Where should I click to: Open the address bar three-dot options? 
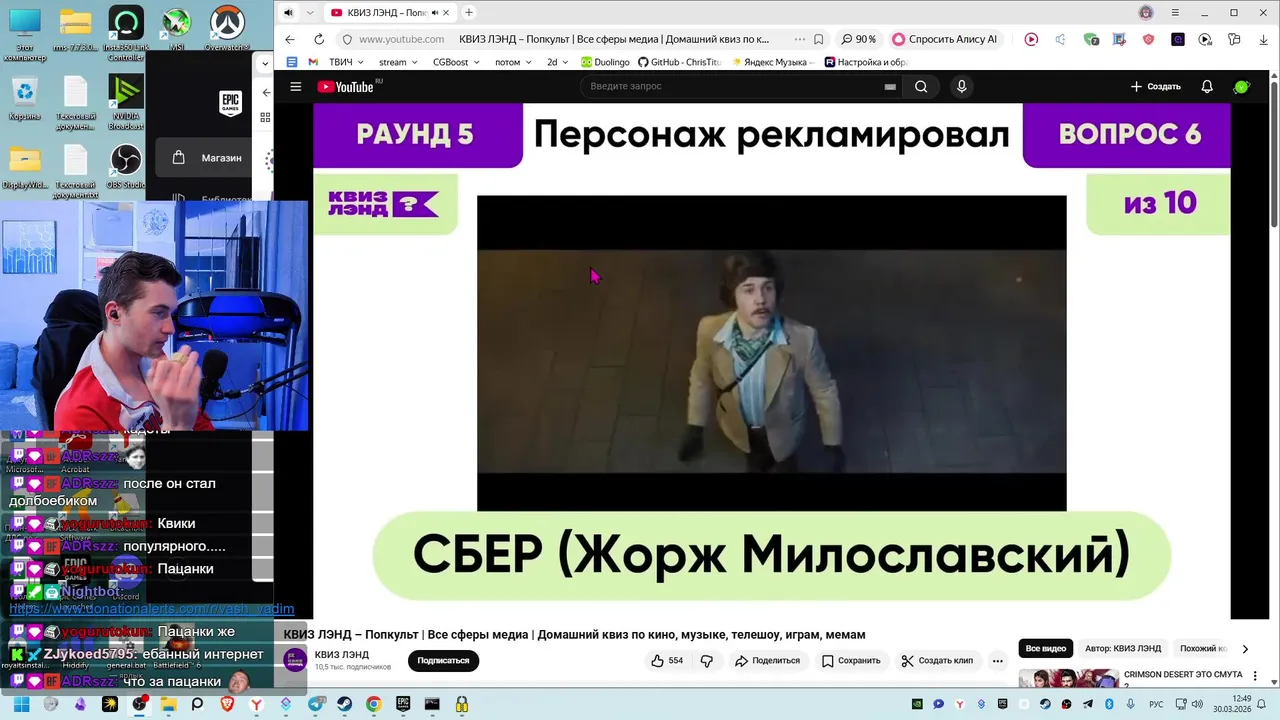click(800, 39)
